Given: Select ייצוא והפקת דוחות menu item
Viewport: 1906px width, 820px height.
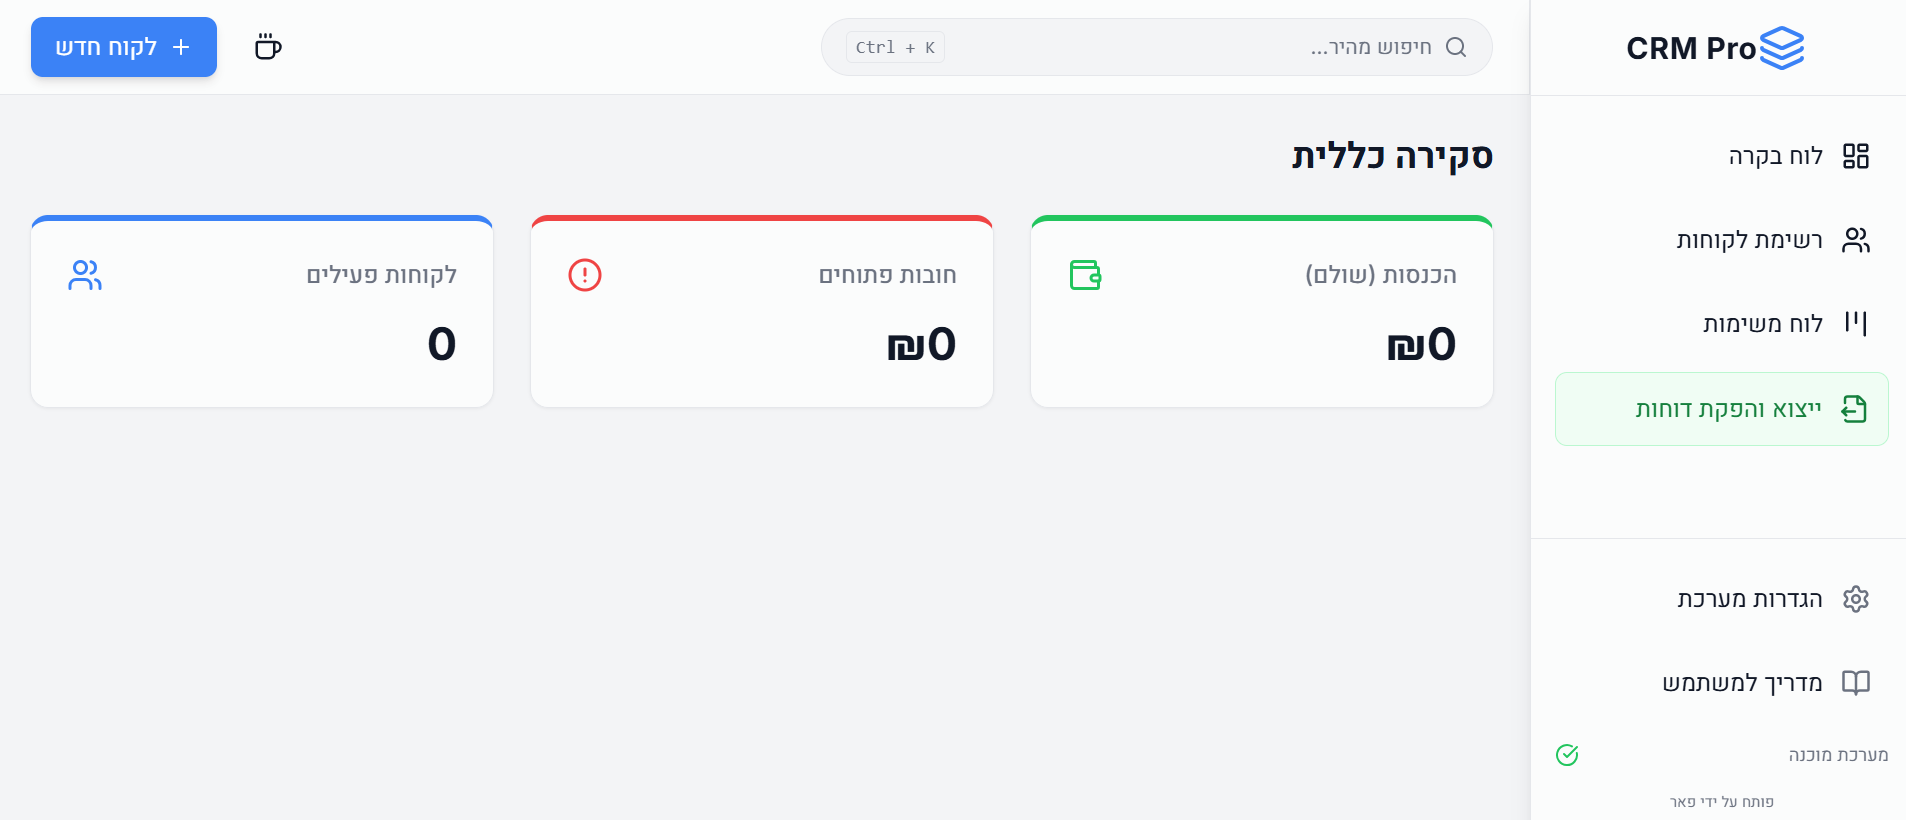Looking at the screenshot, I should click(x=1729, y=409).
